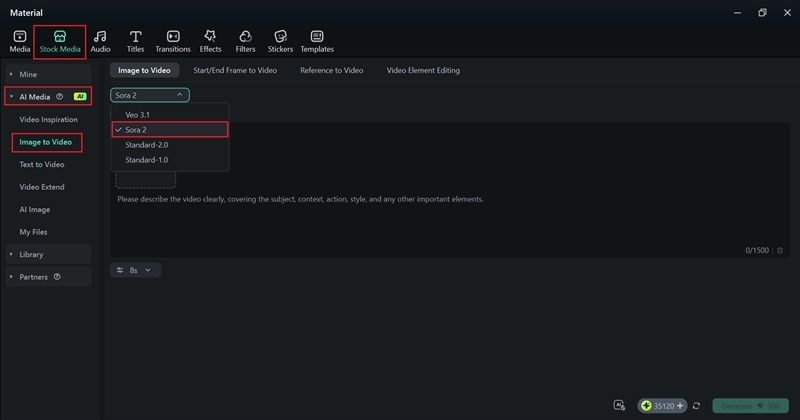Open the Effects icon
Screen dimensions: 800x420
click(210, 36)
